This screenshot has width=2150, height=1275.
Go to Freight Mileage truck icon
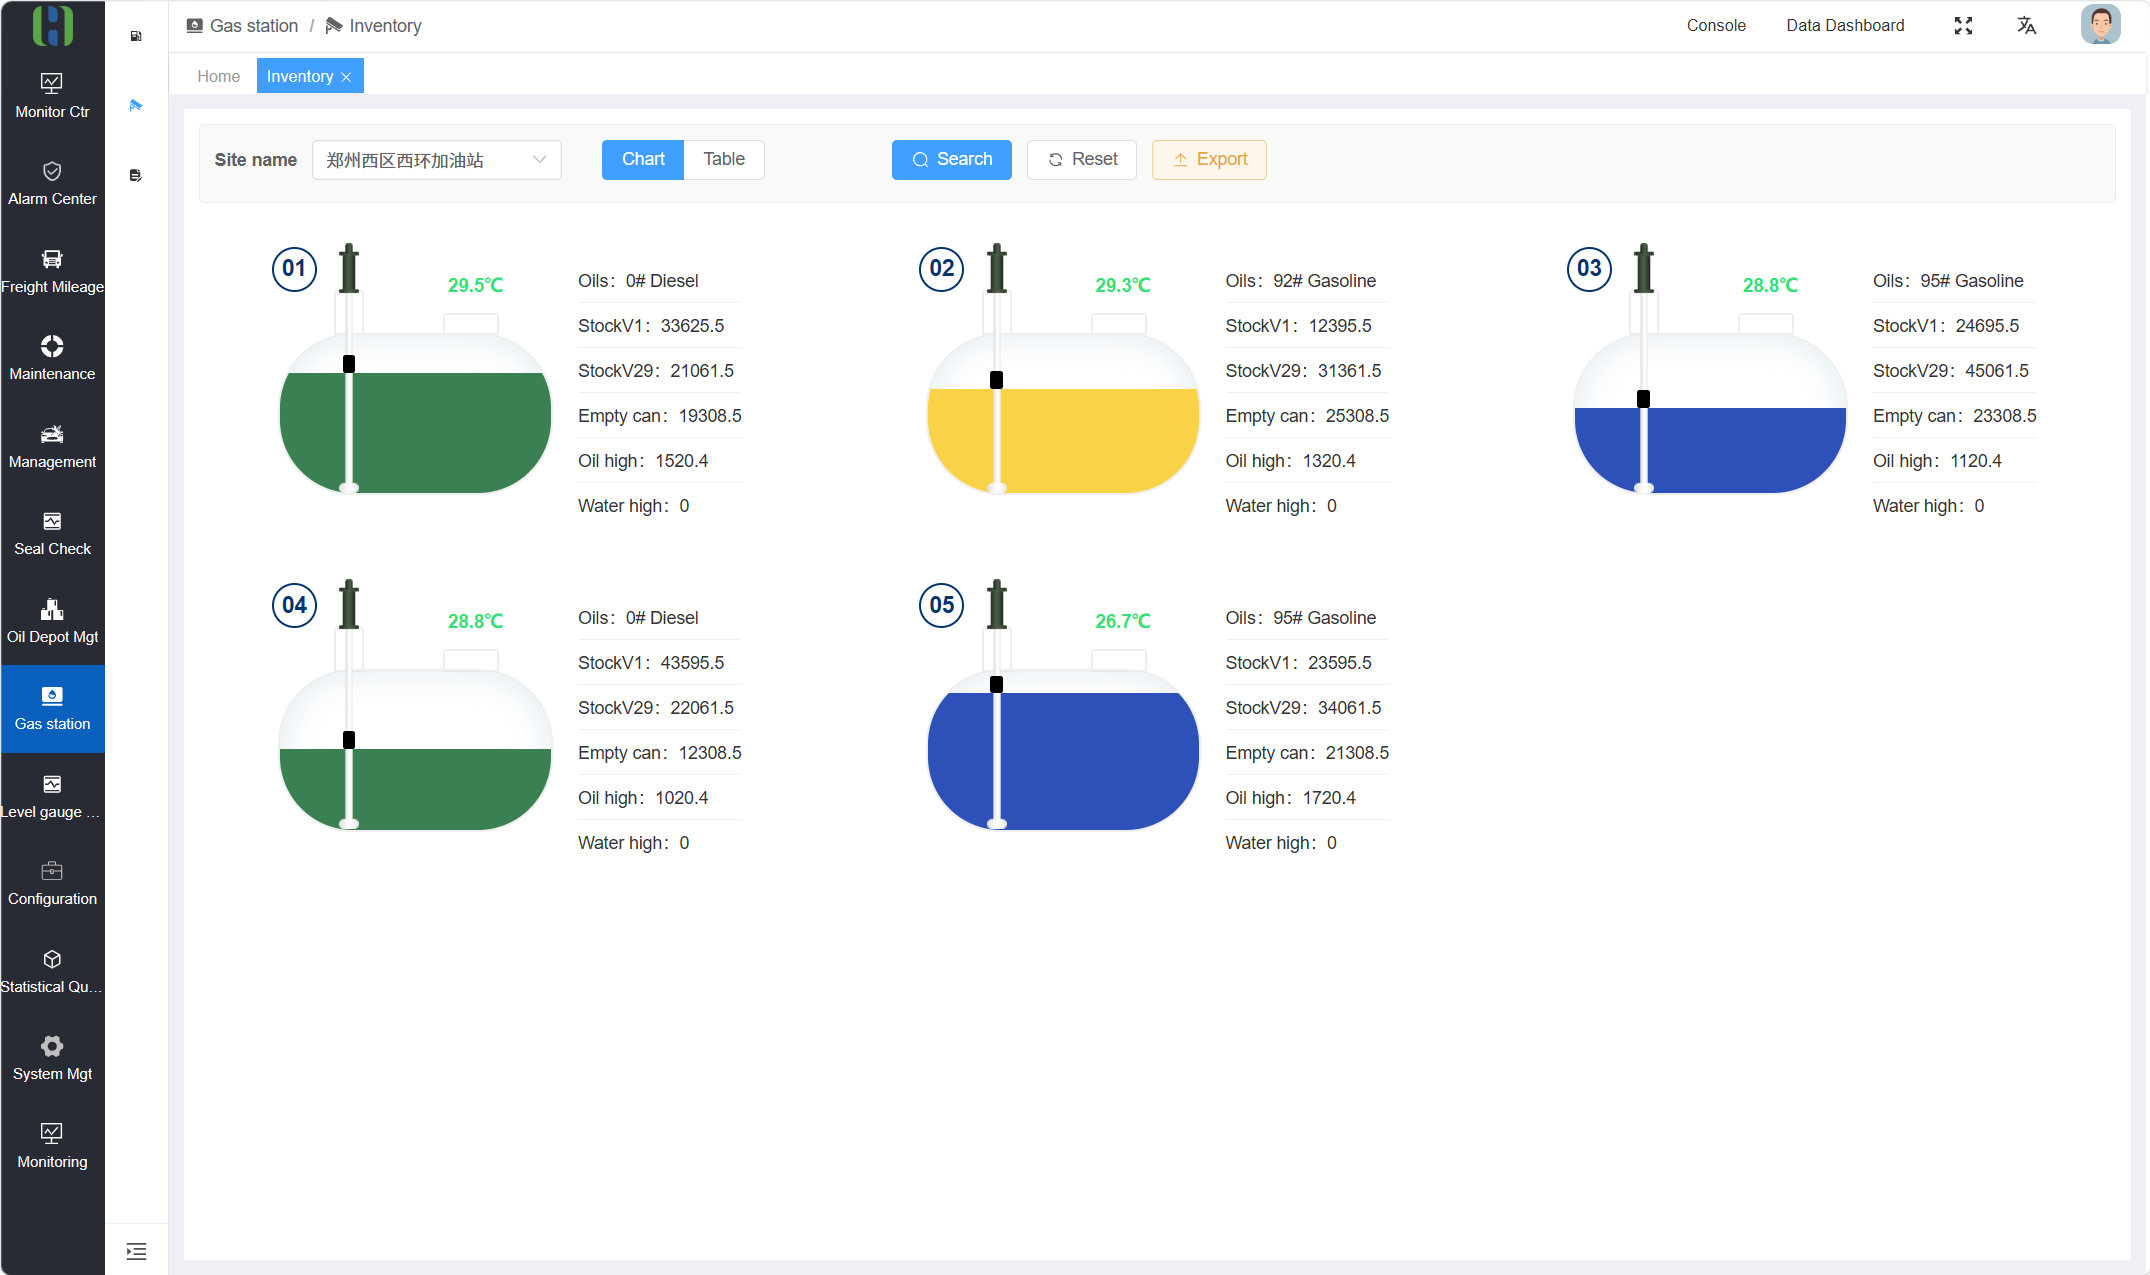point(52,259)
